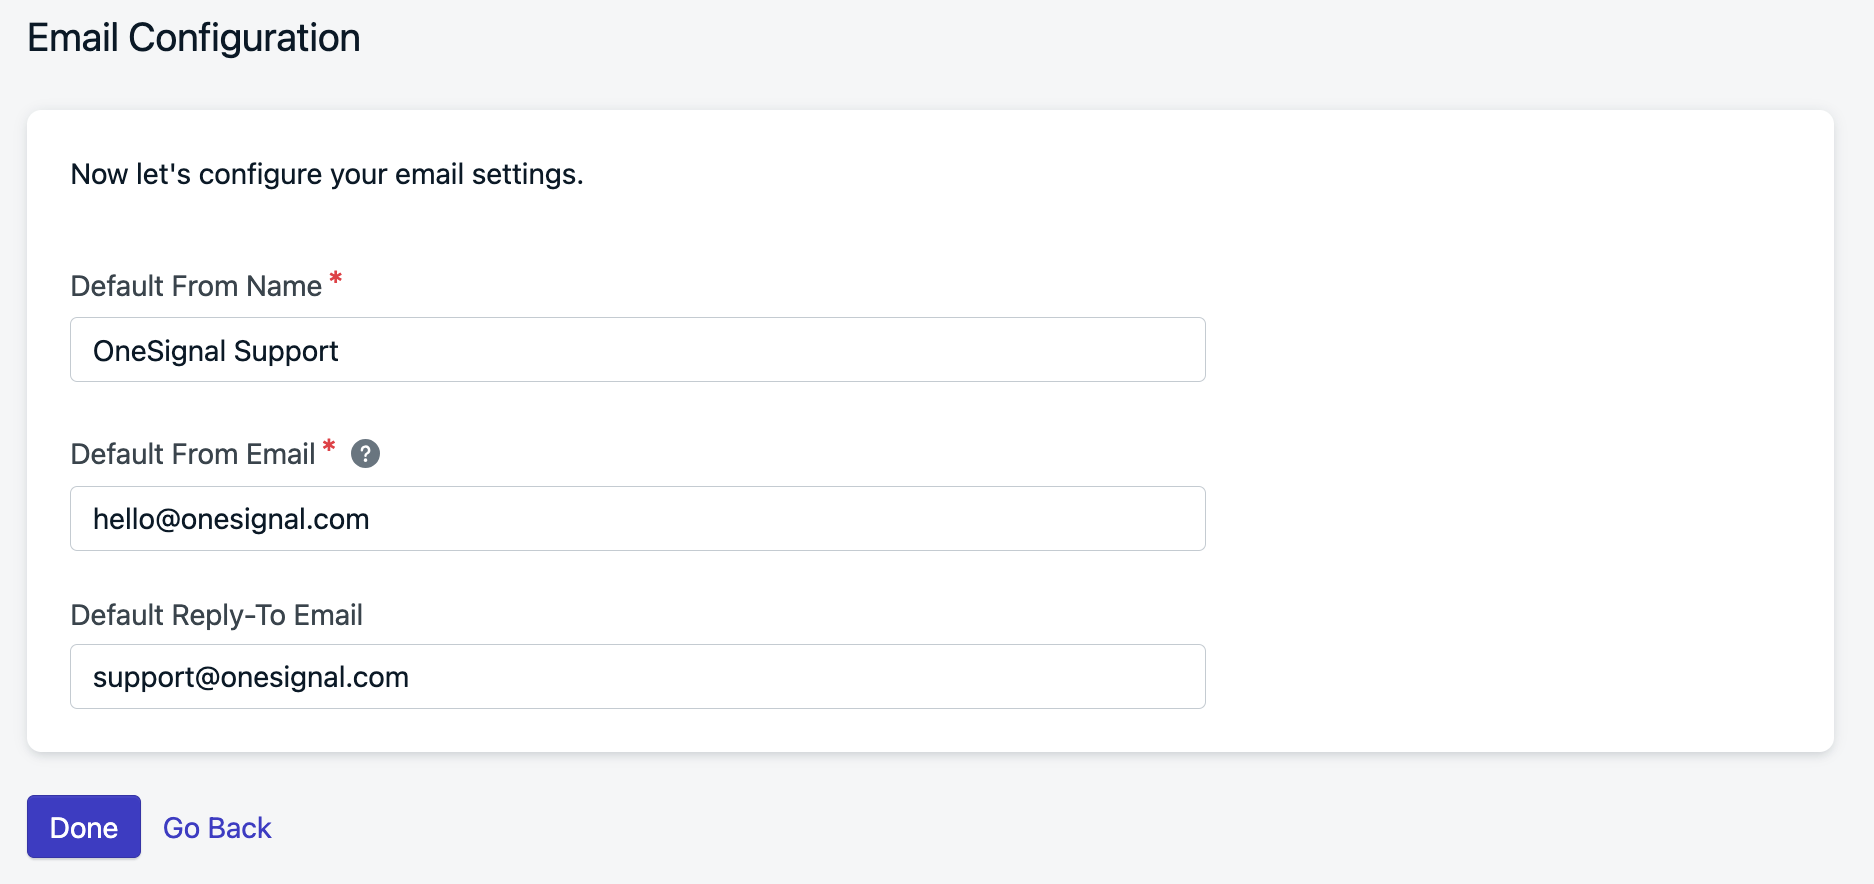Click the Default From Name label

tap(196, 286)
